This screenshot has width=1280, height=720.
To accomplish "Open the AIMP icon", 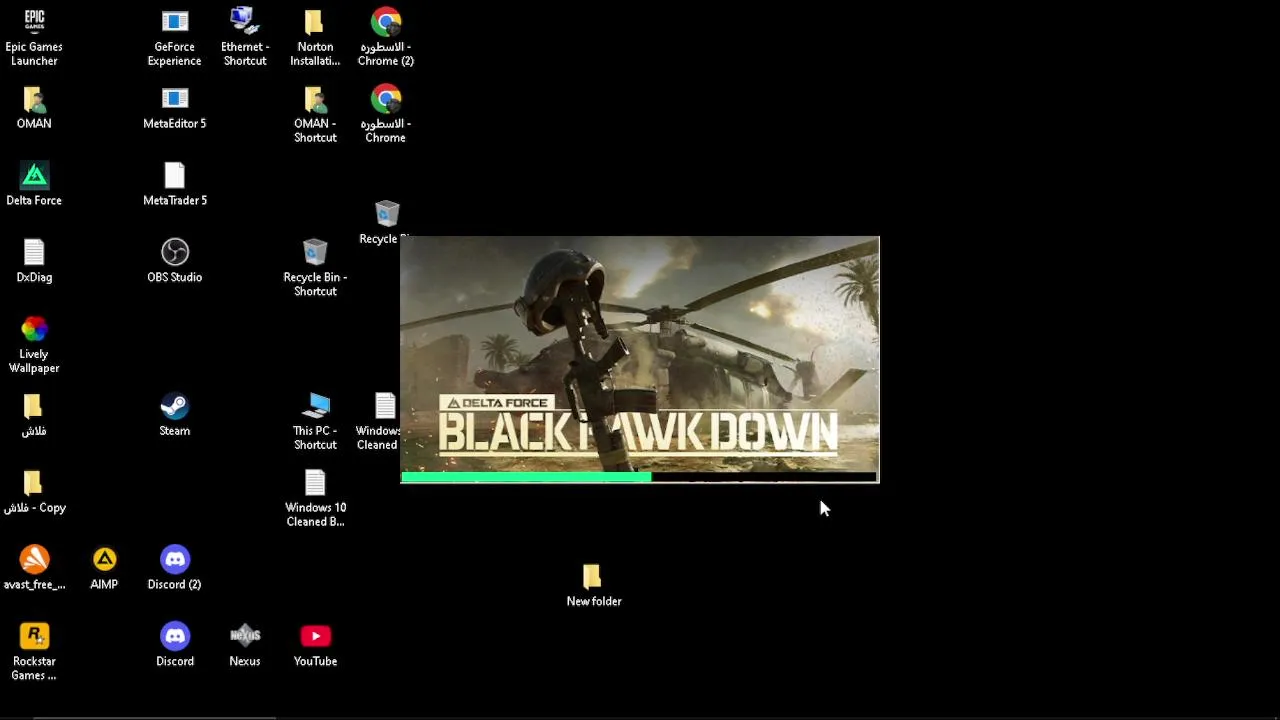I will [x=104, y=569].
